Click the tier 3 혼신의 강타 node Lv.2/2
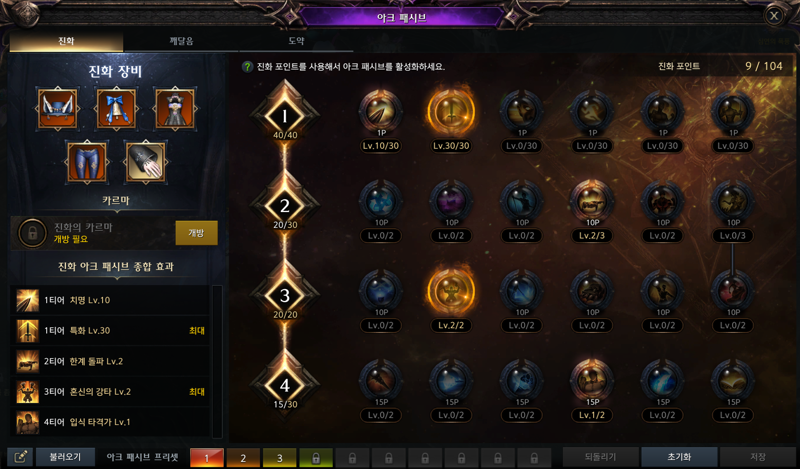This screenshot has width=800, height=469. (x=451, y=291)
